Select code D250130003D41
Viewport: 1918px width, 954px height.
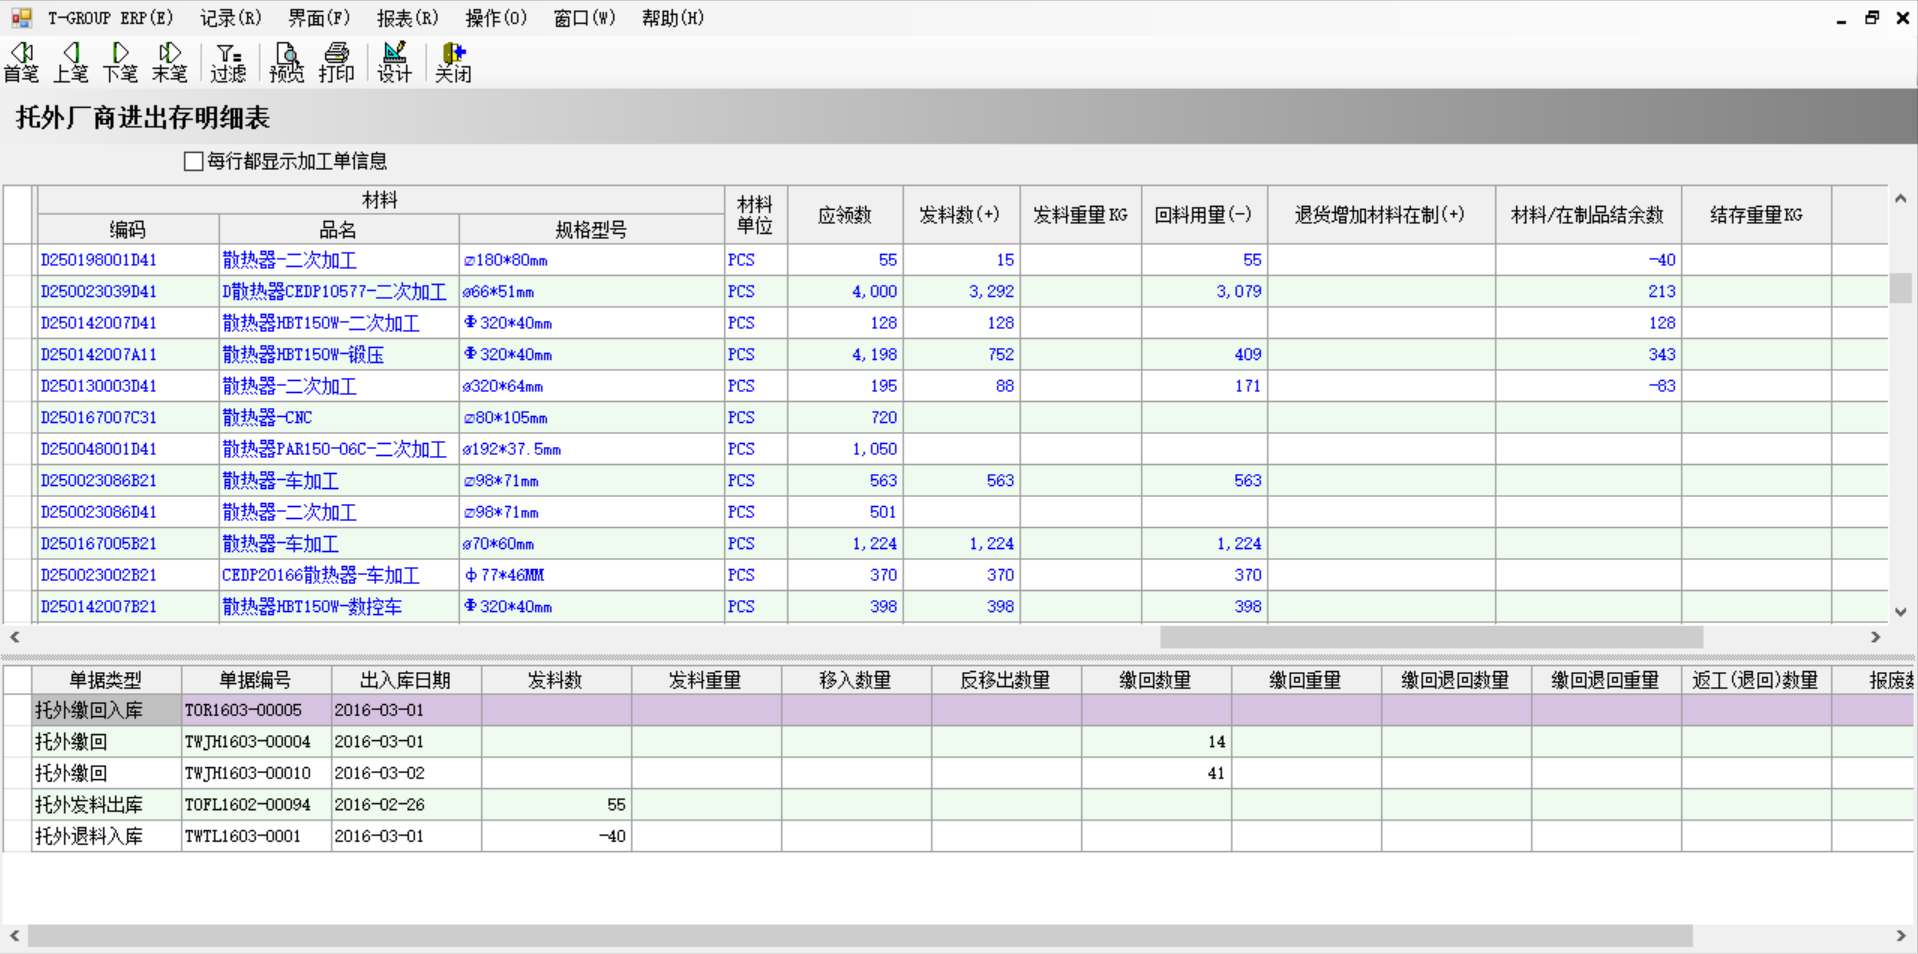pos(99,386)
